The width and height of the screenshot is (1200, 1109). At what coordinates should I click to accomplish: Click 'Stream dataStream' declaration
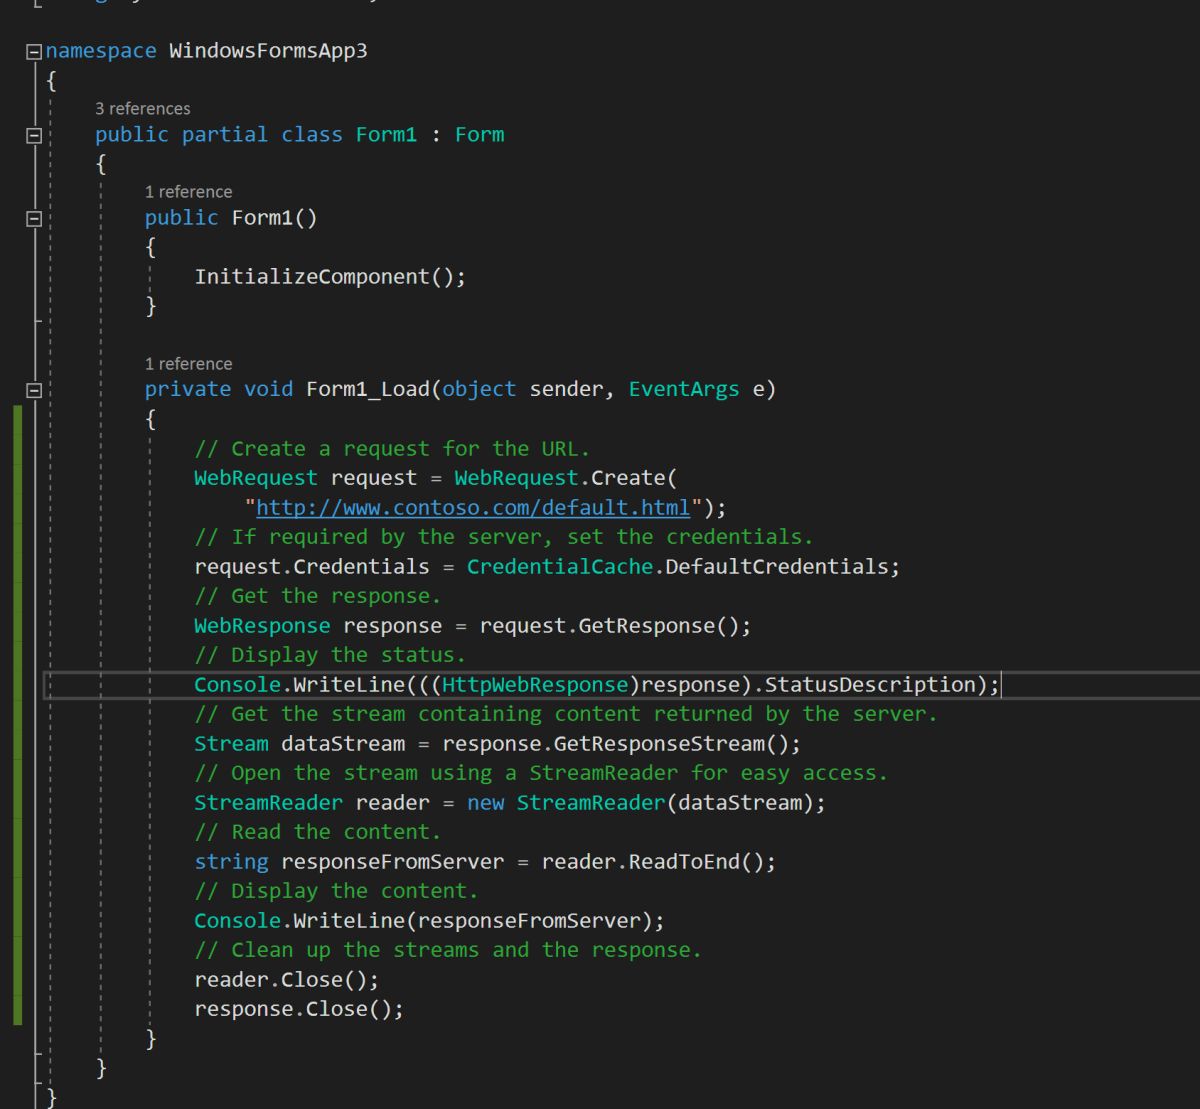tap(299, 744)
